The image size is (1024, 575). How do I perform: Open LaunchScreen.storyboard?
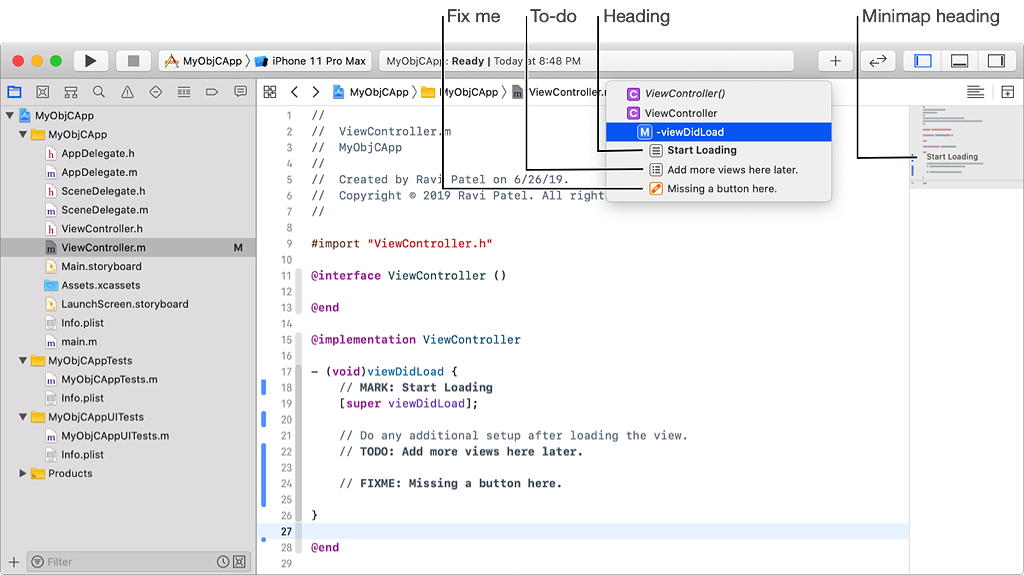125,304
